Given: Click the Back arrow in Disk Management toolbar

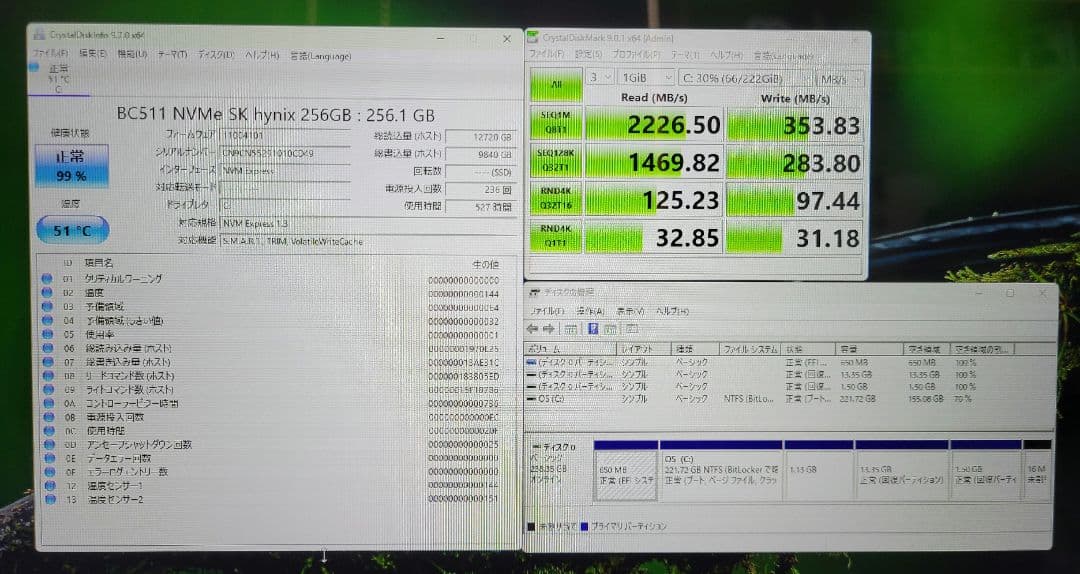Looking at the screenshot, I should [533, 329].
